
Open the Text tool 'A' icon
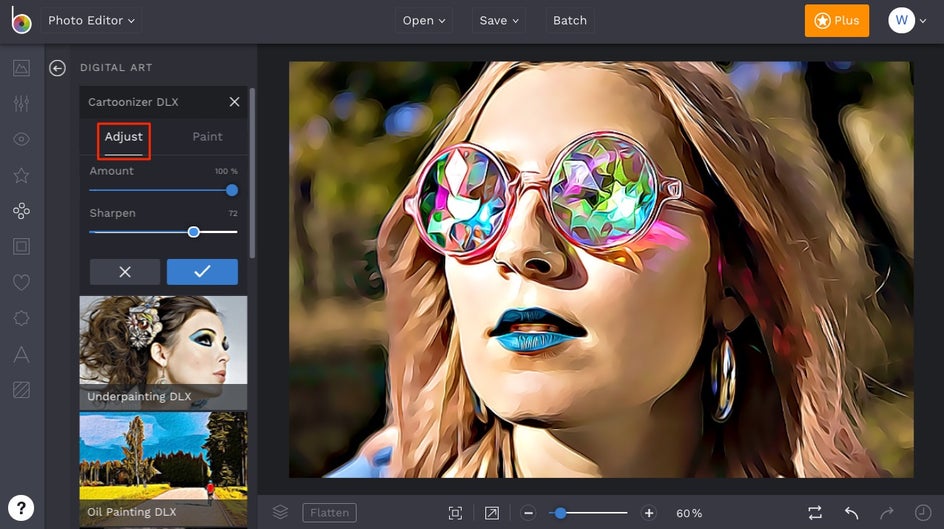[x=21, y=354]
